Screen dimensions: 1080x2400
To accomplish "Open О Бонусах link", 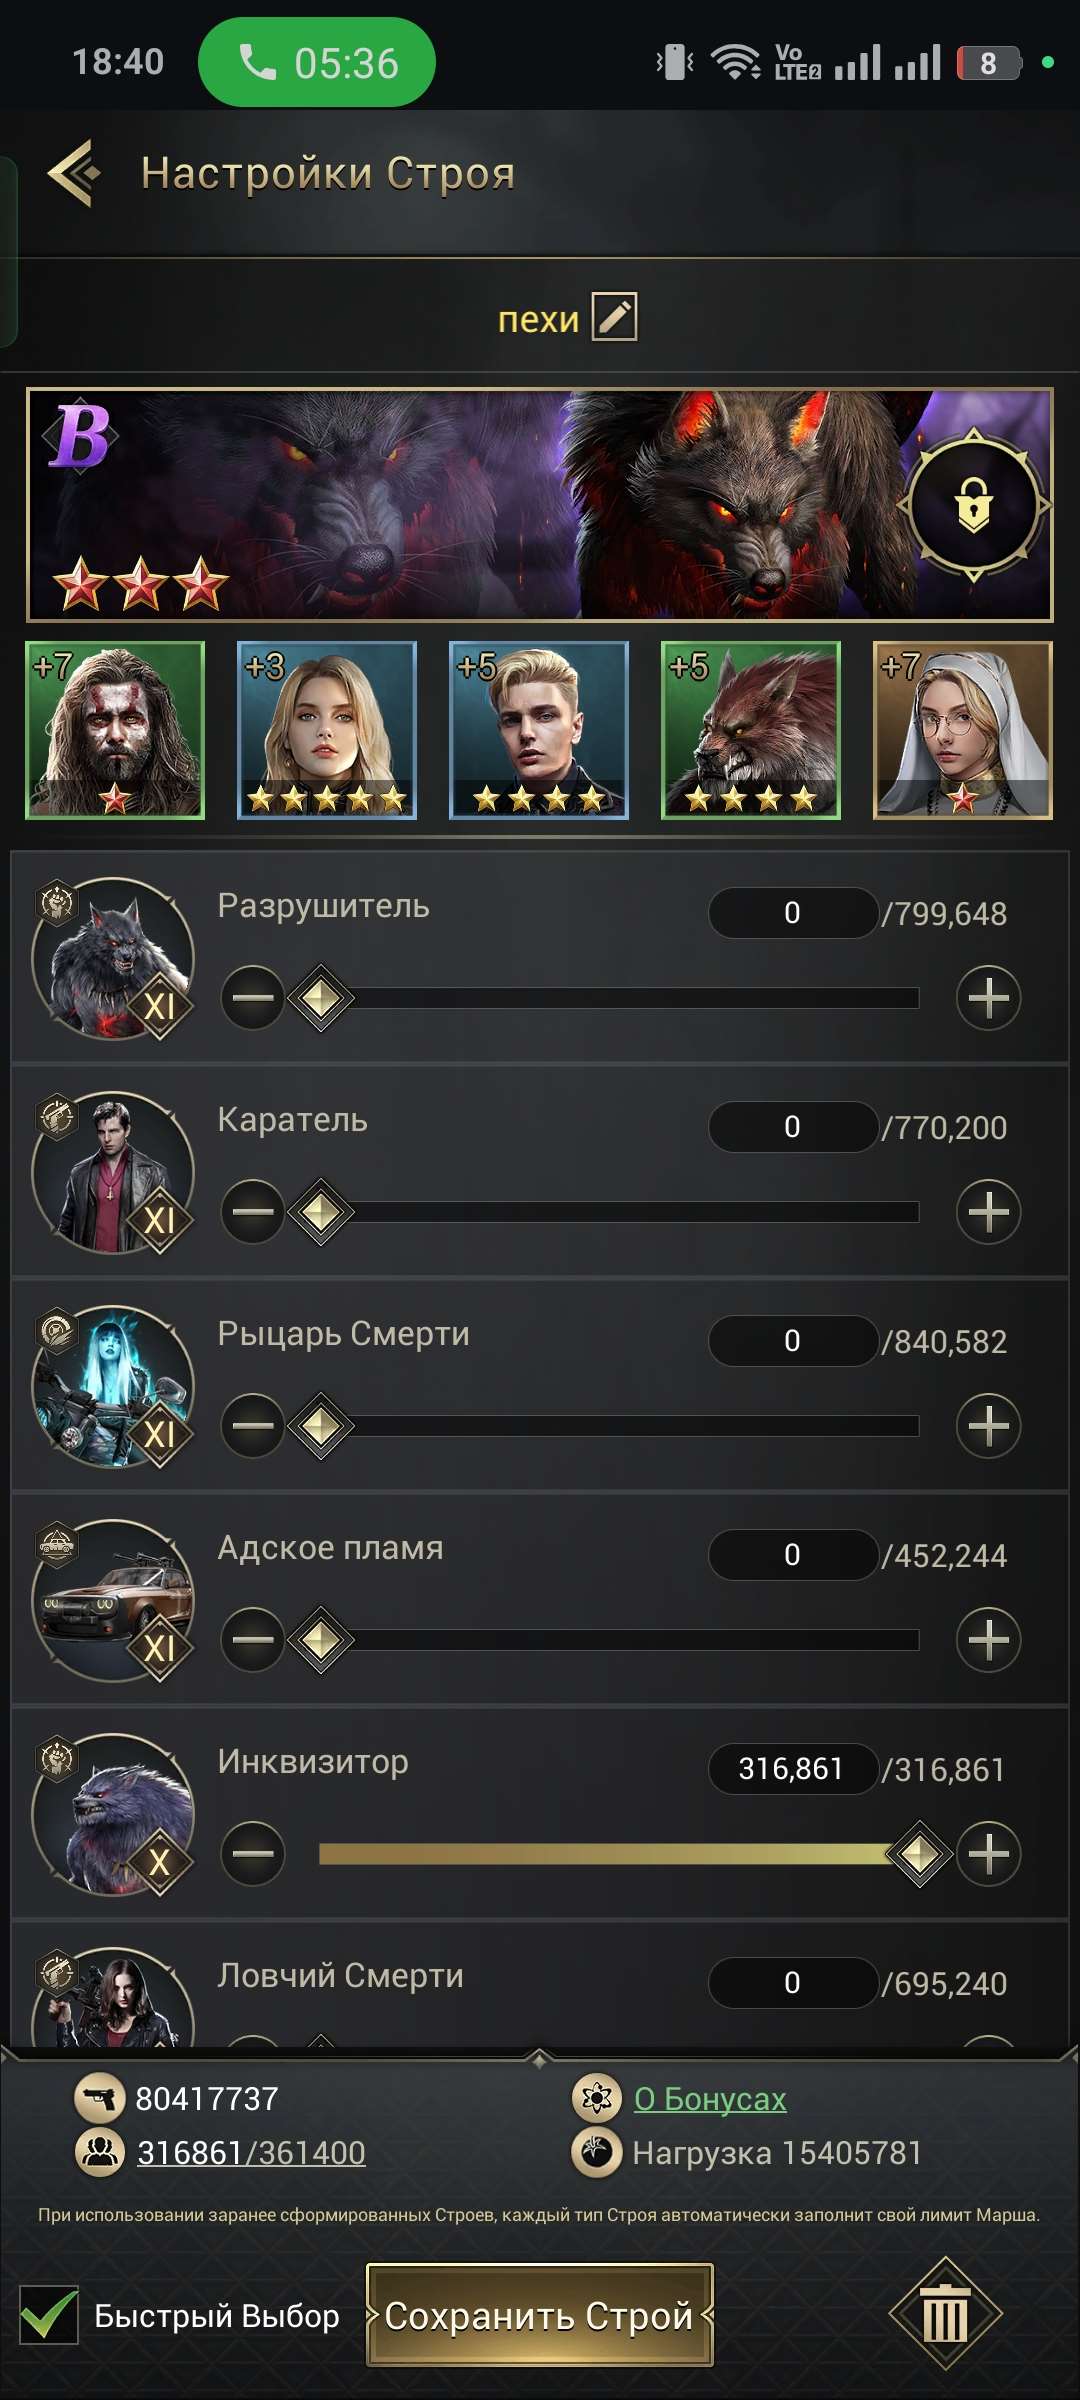I will (710, 2098).
